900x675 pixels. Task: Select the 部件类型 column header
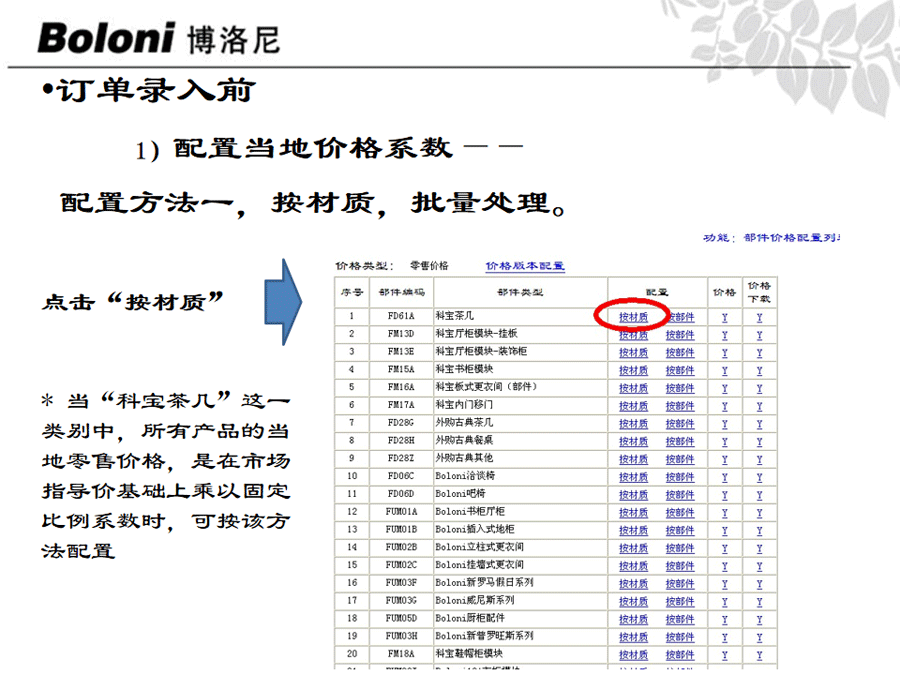click(519, 293)
